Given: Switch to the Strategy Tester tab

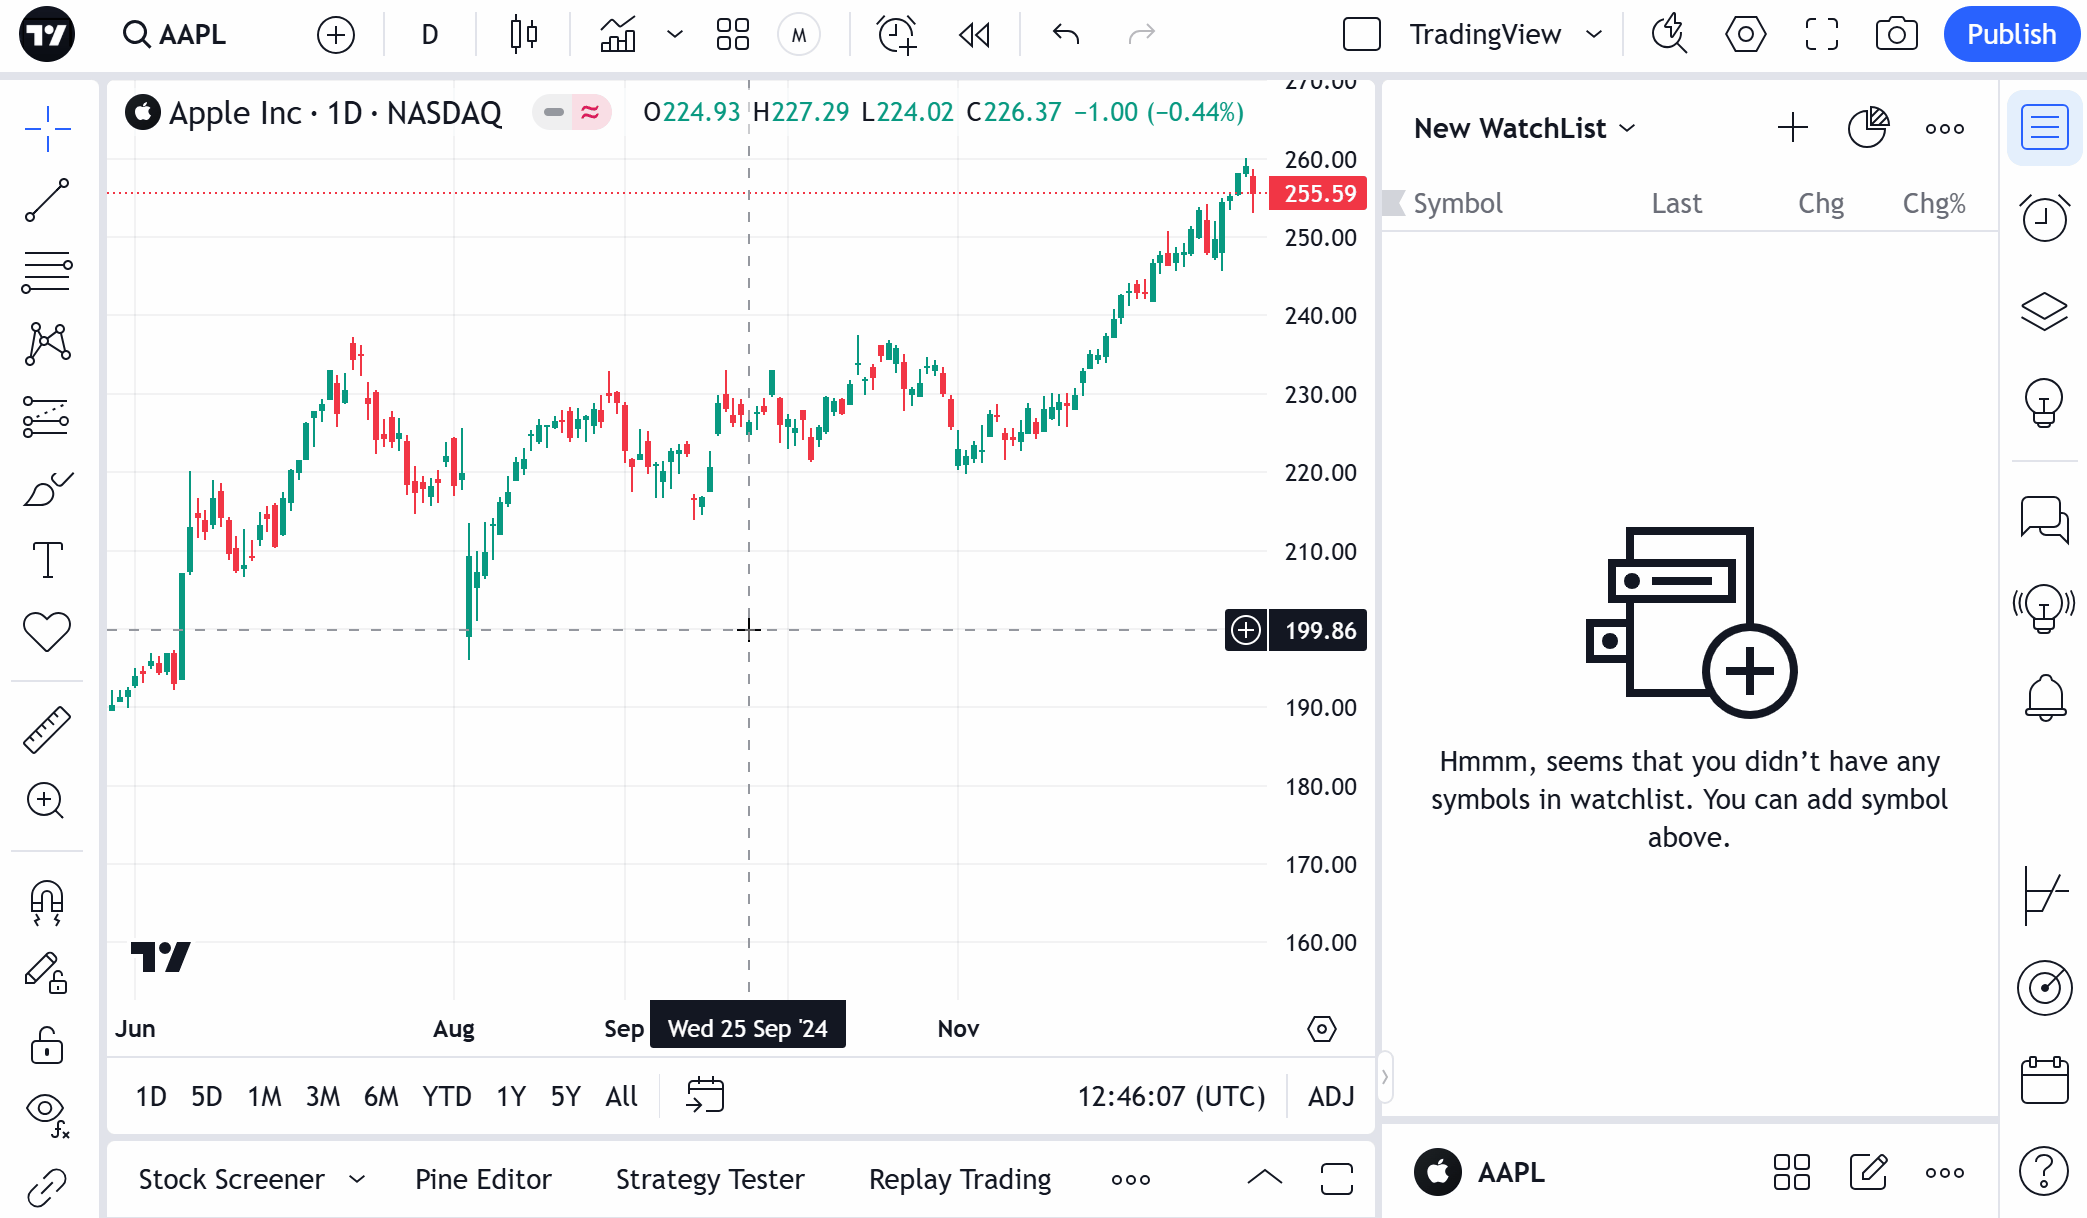Looking at the screenshot, I should (710, 1180).
